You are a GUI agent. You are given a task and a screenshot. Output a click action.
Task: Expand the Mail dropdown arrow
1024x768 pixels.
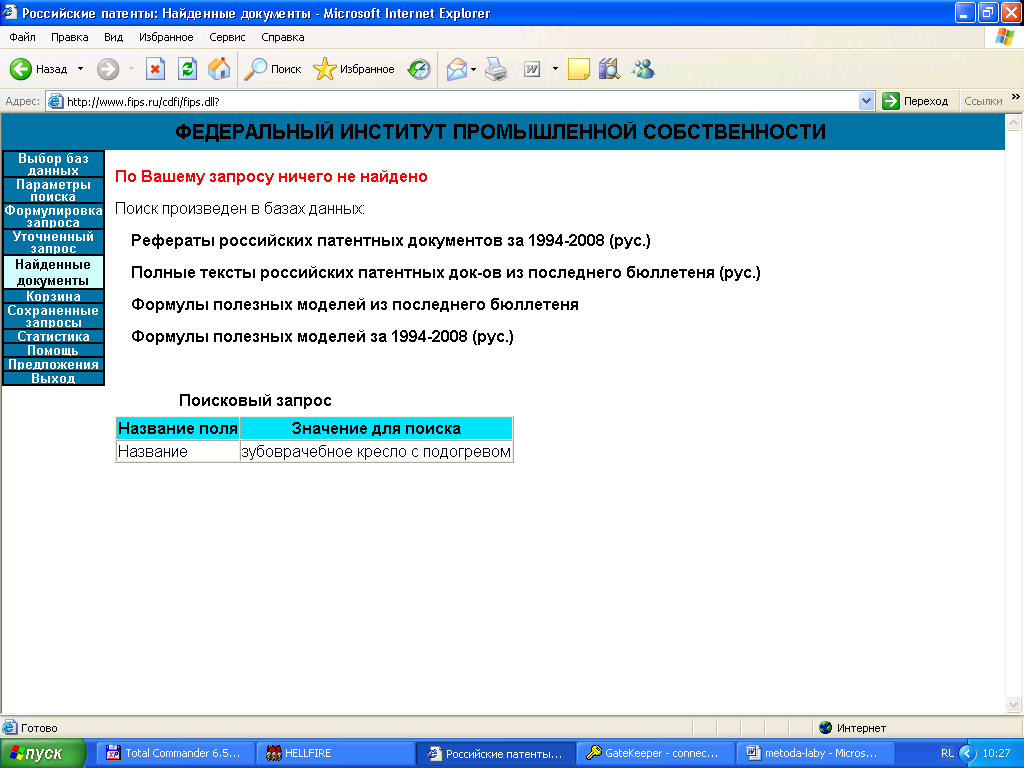[473, 69]
